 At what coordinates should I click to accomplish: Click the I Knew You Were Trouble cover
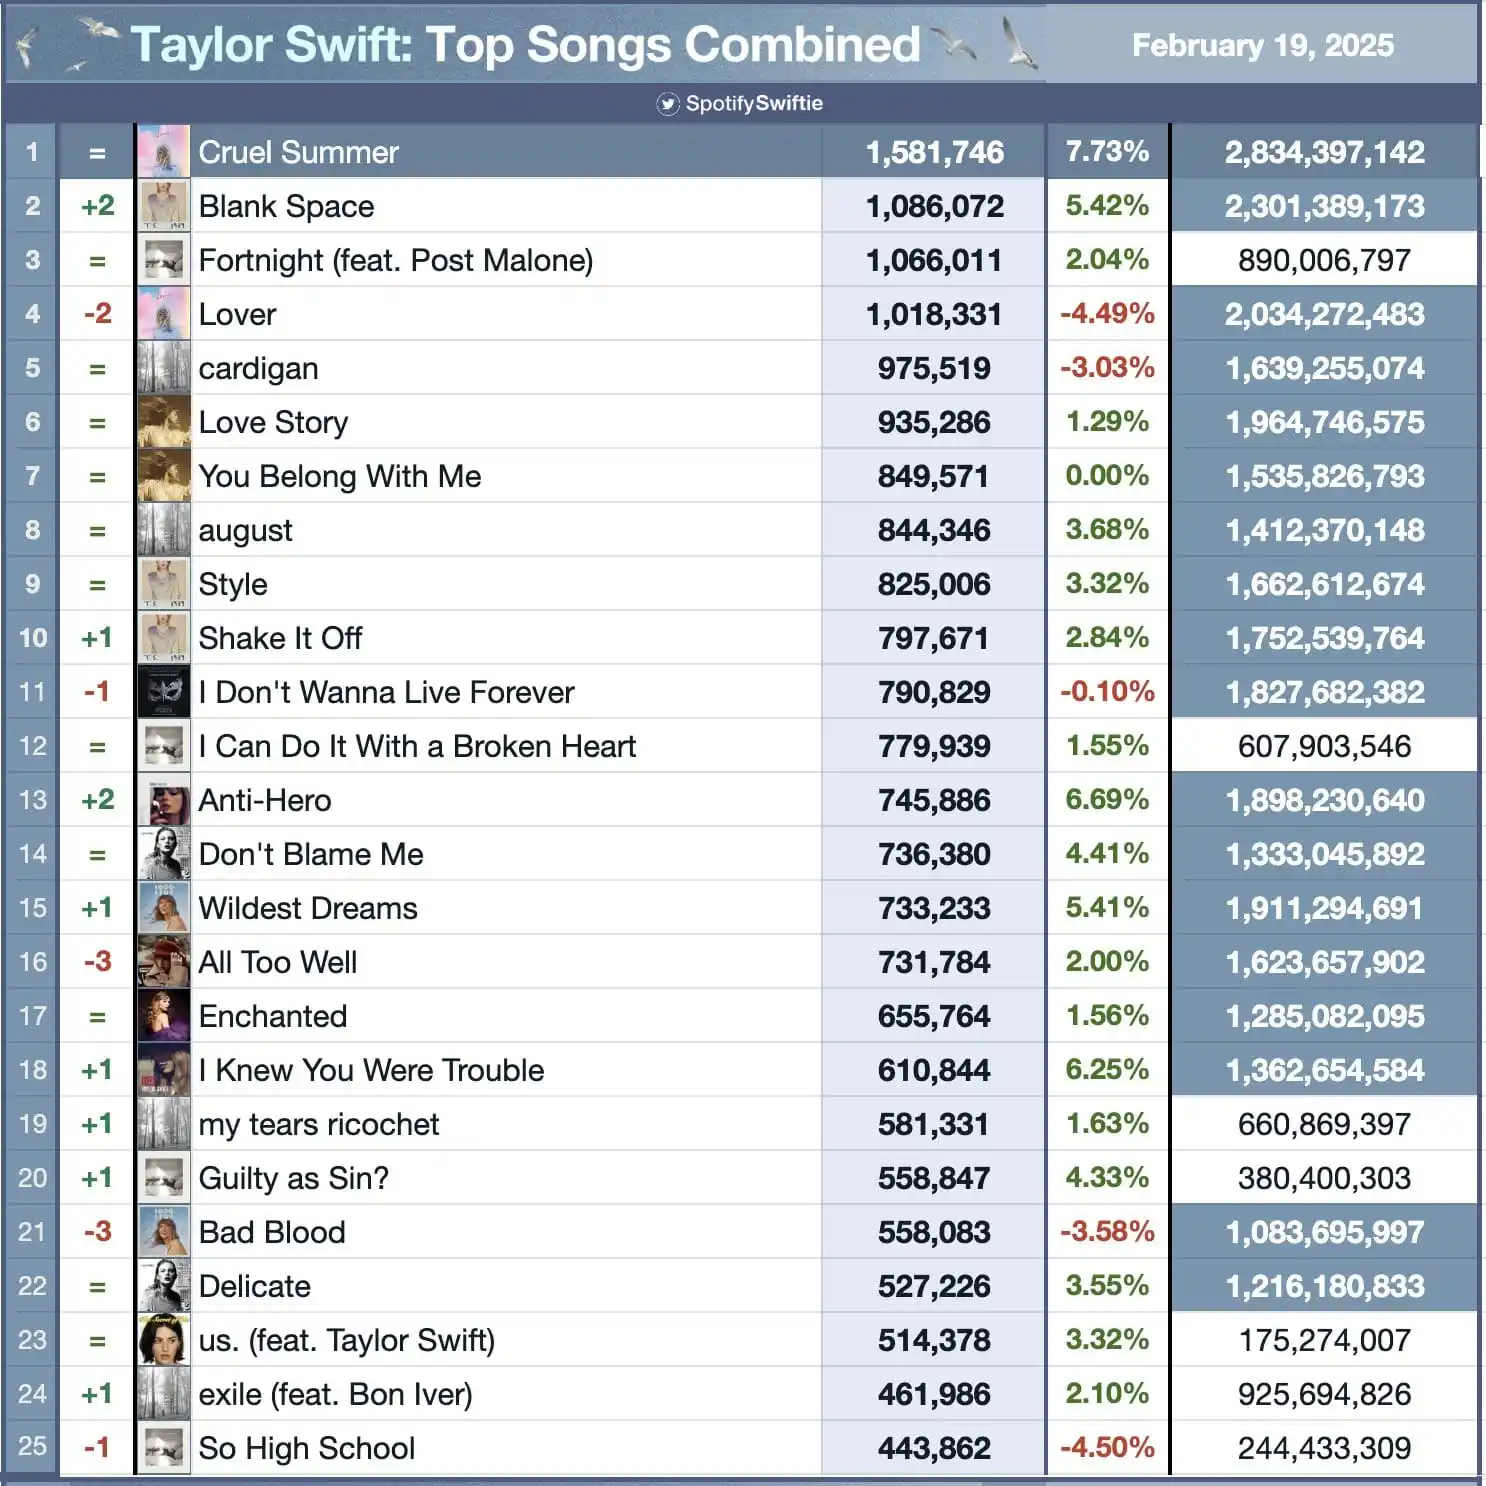[163, 1070]
